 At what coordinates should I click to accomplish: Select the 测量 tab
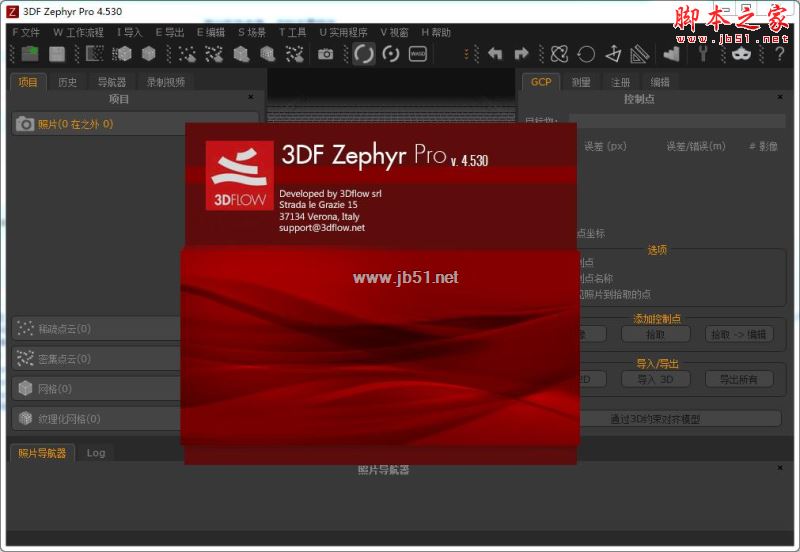[x=581, y=82]
